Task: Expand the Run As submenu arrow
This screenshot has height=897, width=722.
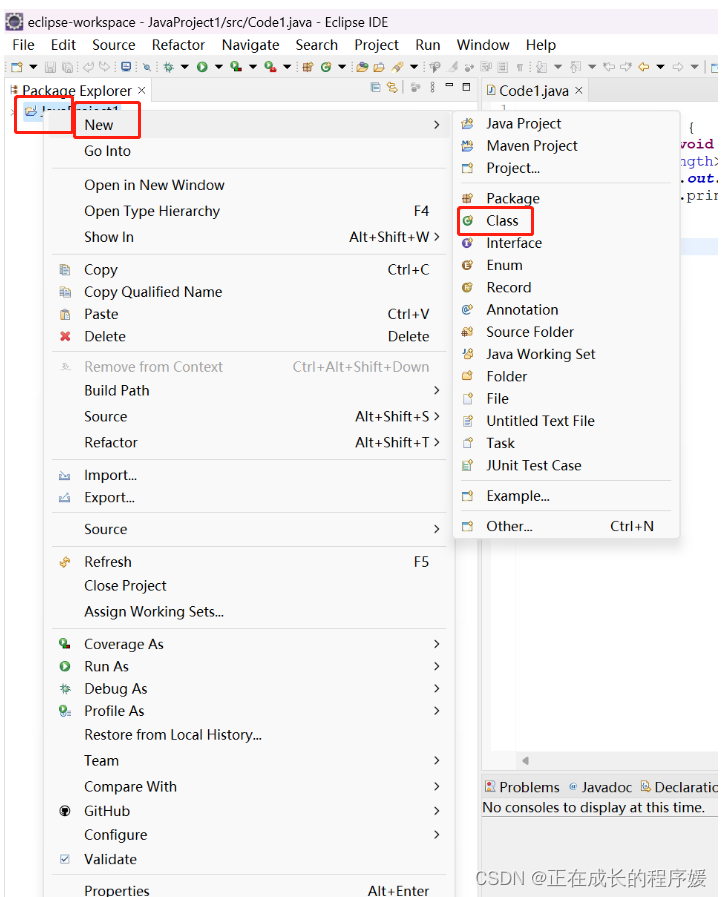Action: [437, 666]
